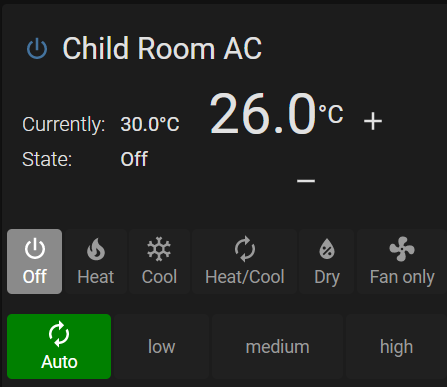
Task: Switch to Cool mode with snowflake icon
Action: 159,261
